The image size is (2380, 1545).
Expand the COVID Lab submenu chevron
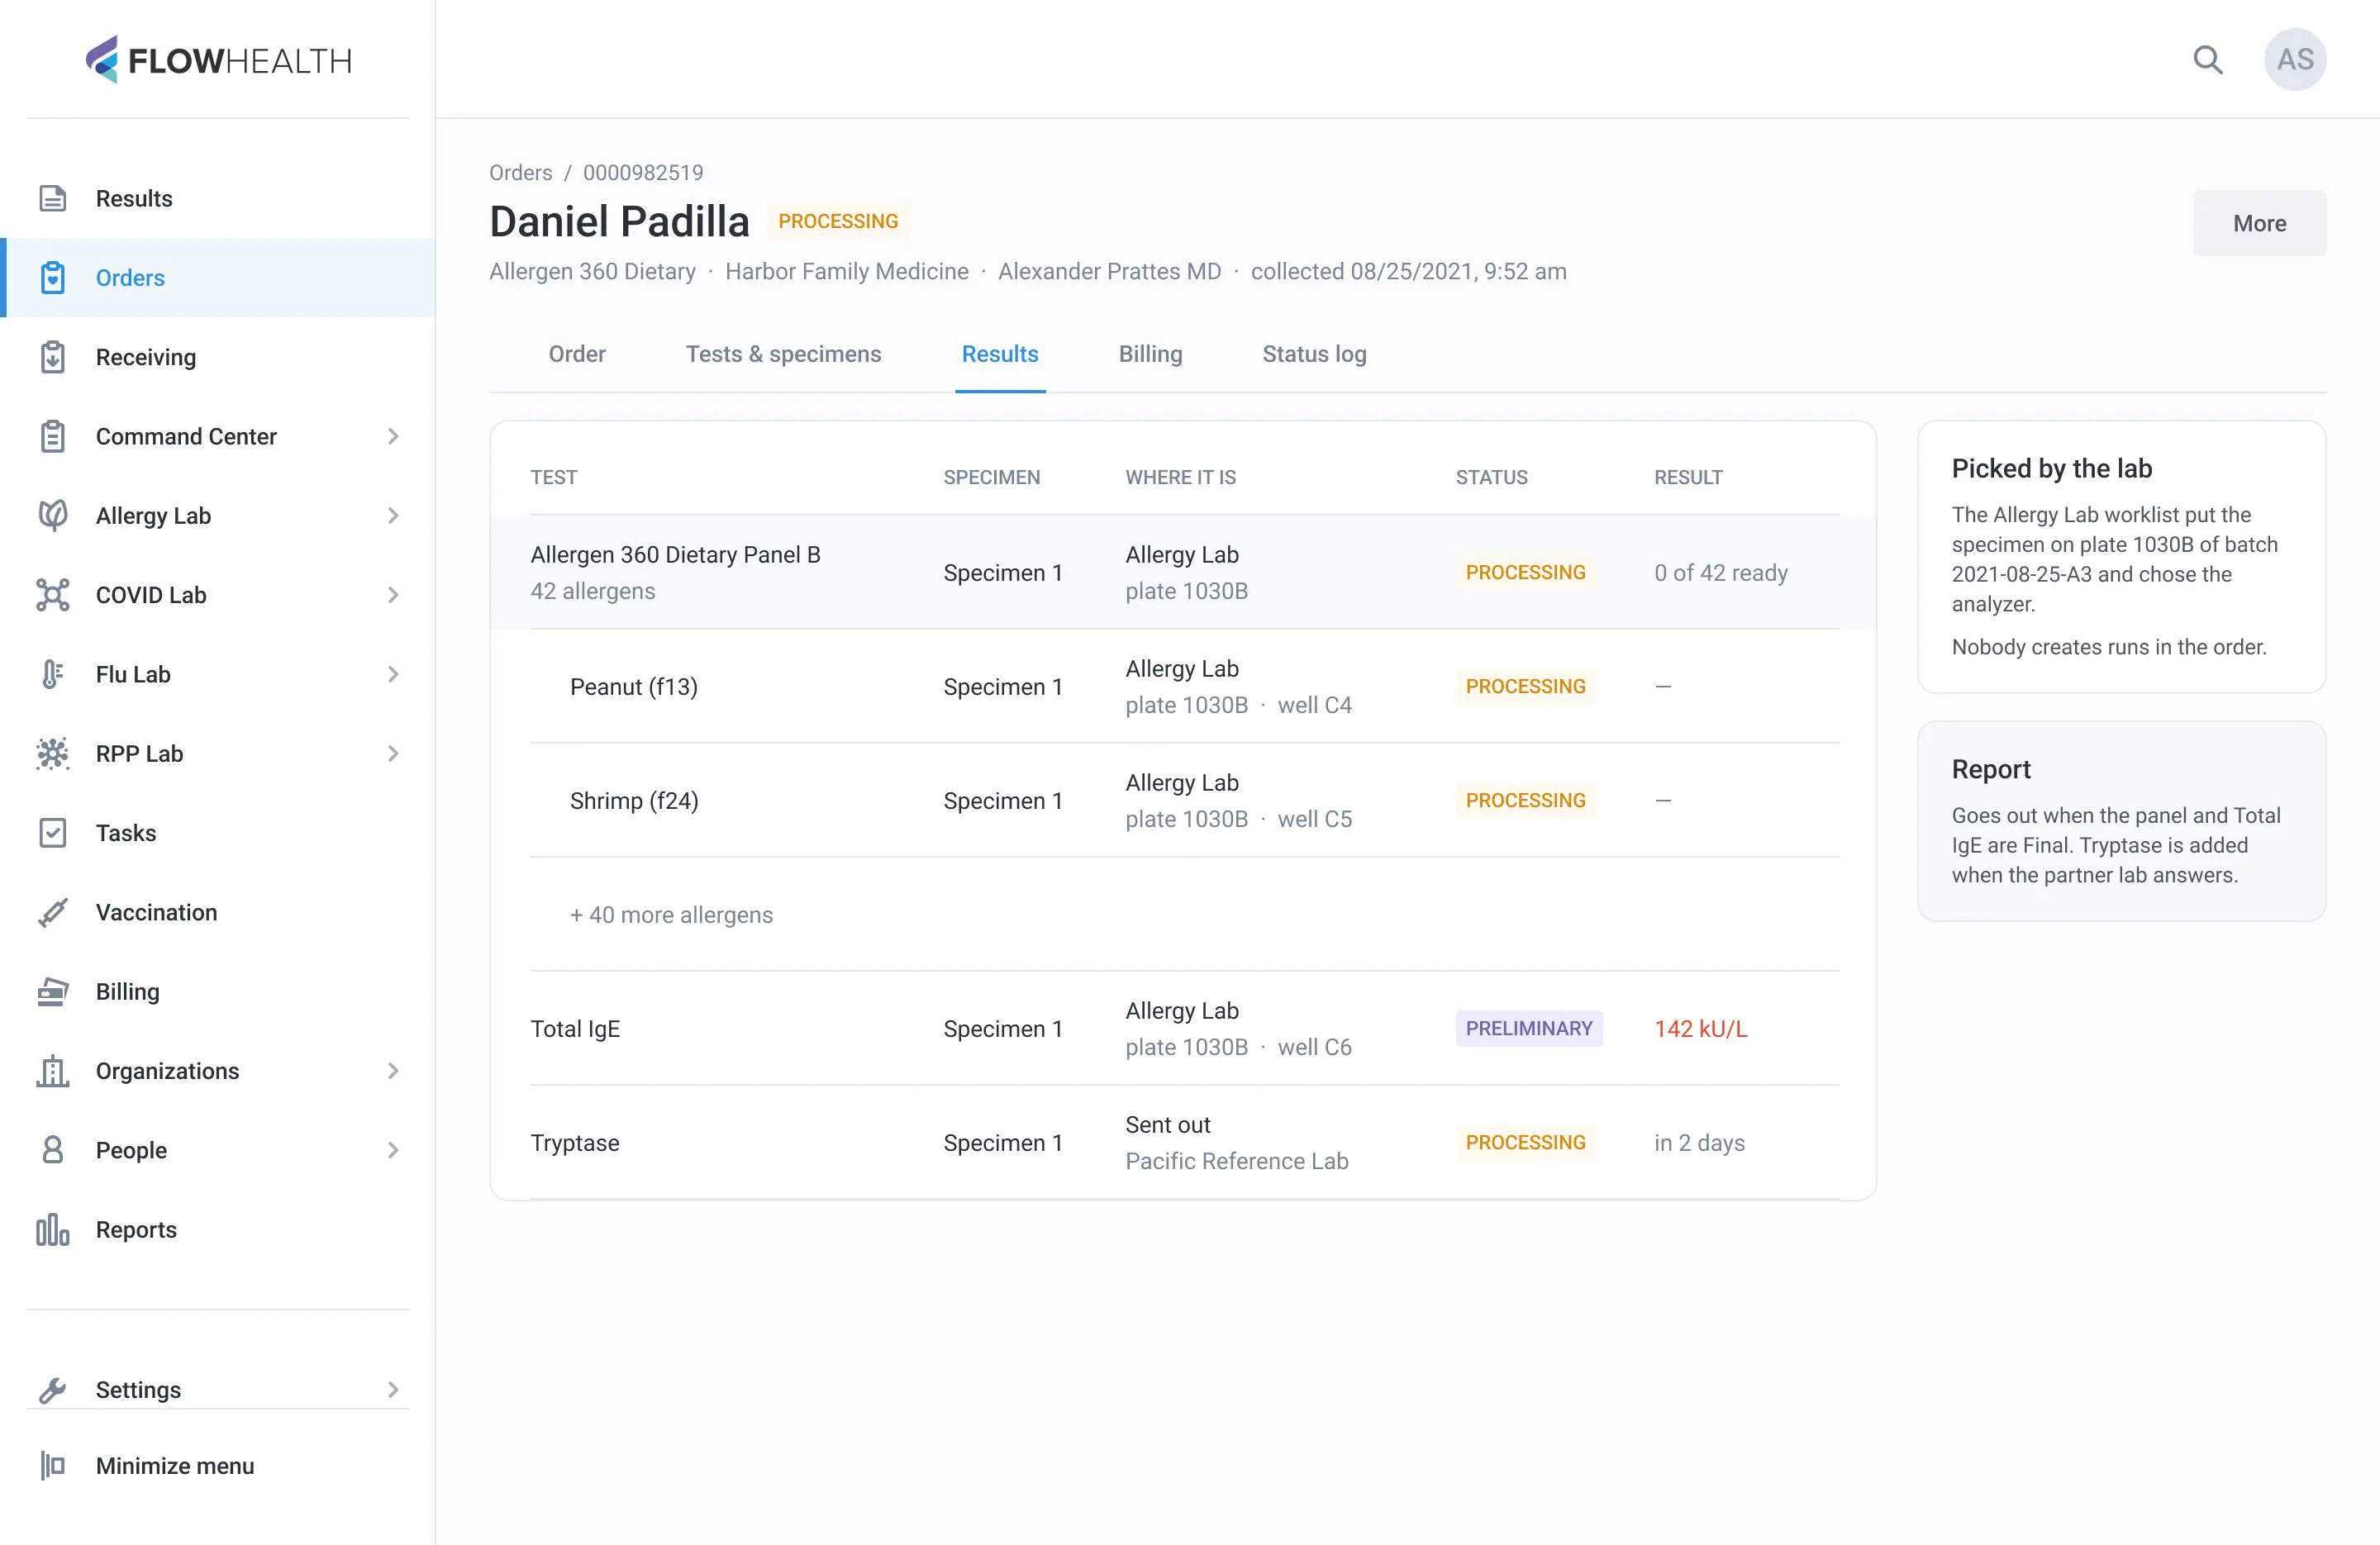(393, 594)
